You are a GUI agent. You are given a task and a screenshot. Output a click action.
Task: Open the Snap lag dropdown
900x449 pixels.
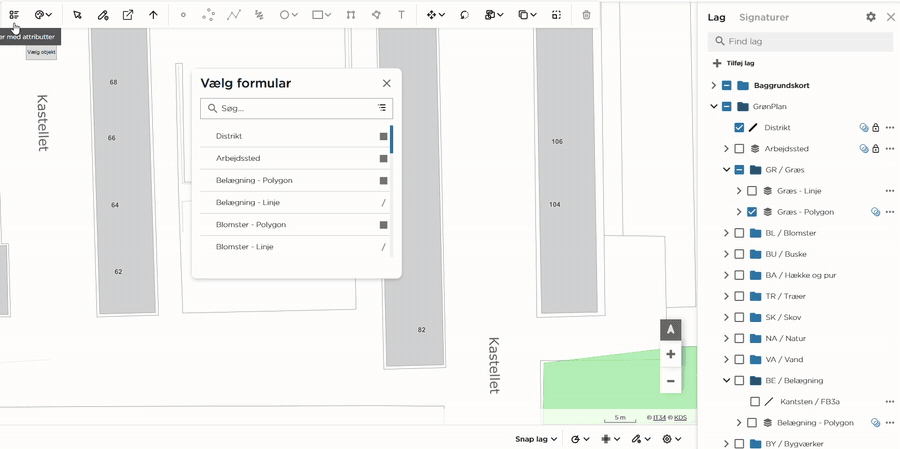pyautogui.click(x=536, y=439)
